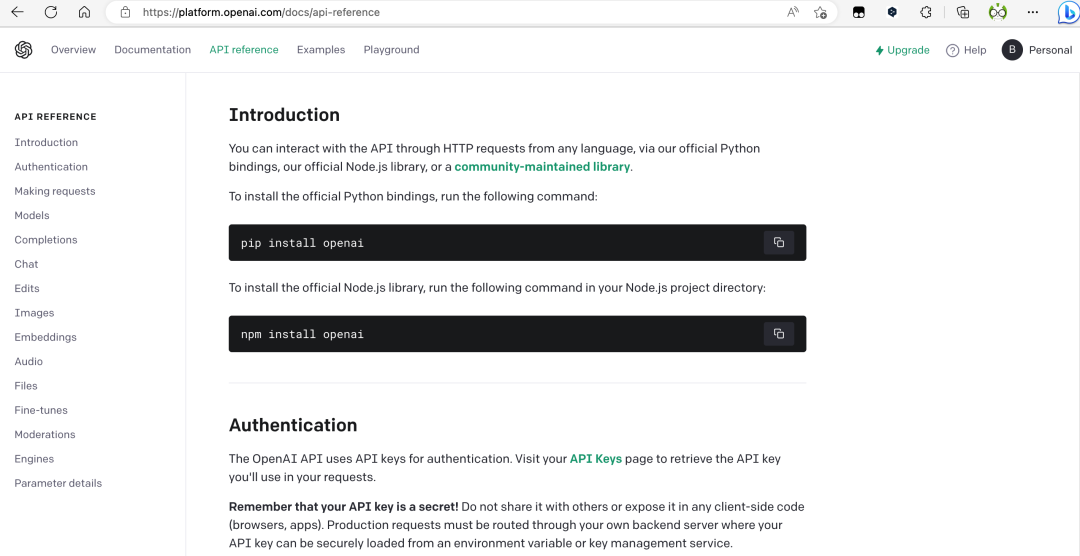
Task: Open the Examples tab
Action: coord(321,50)
